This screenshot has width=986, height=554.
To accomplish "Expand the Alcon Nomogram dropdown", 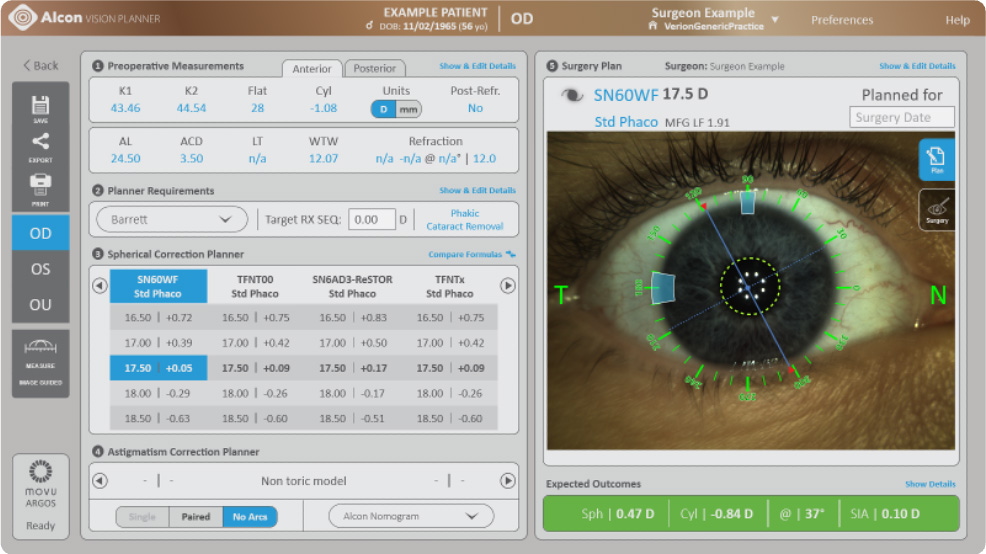I will coord(411,516).
